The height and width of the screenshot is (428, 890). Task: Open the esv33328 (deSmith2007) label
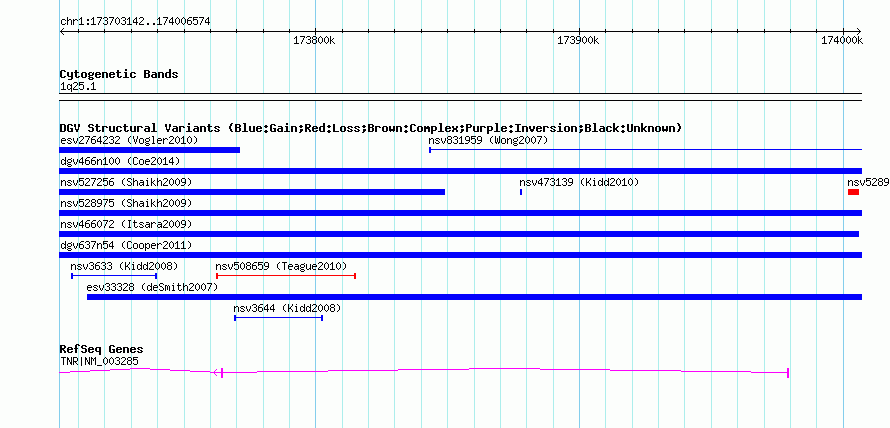[x=152, y=287]
